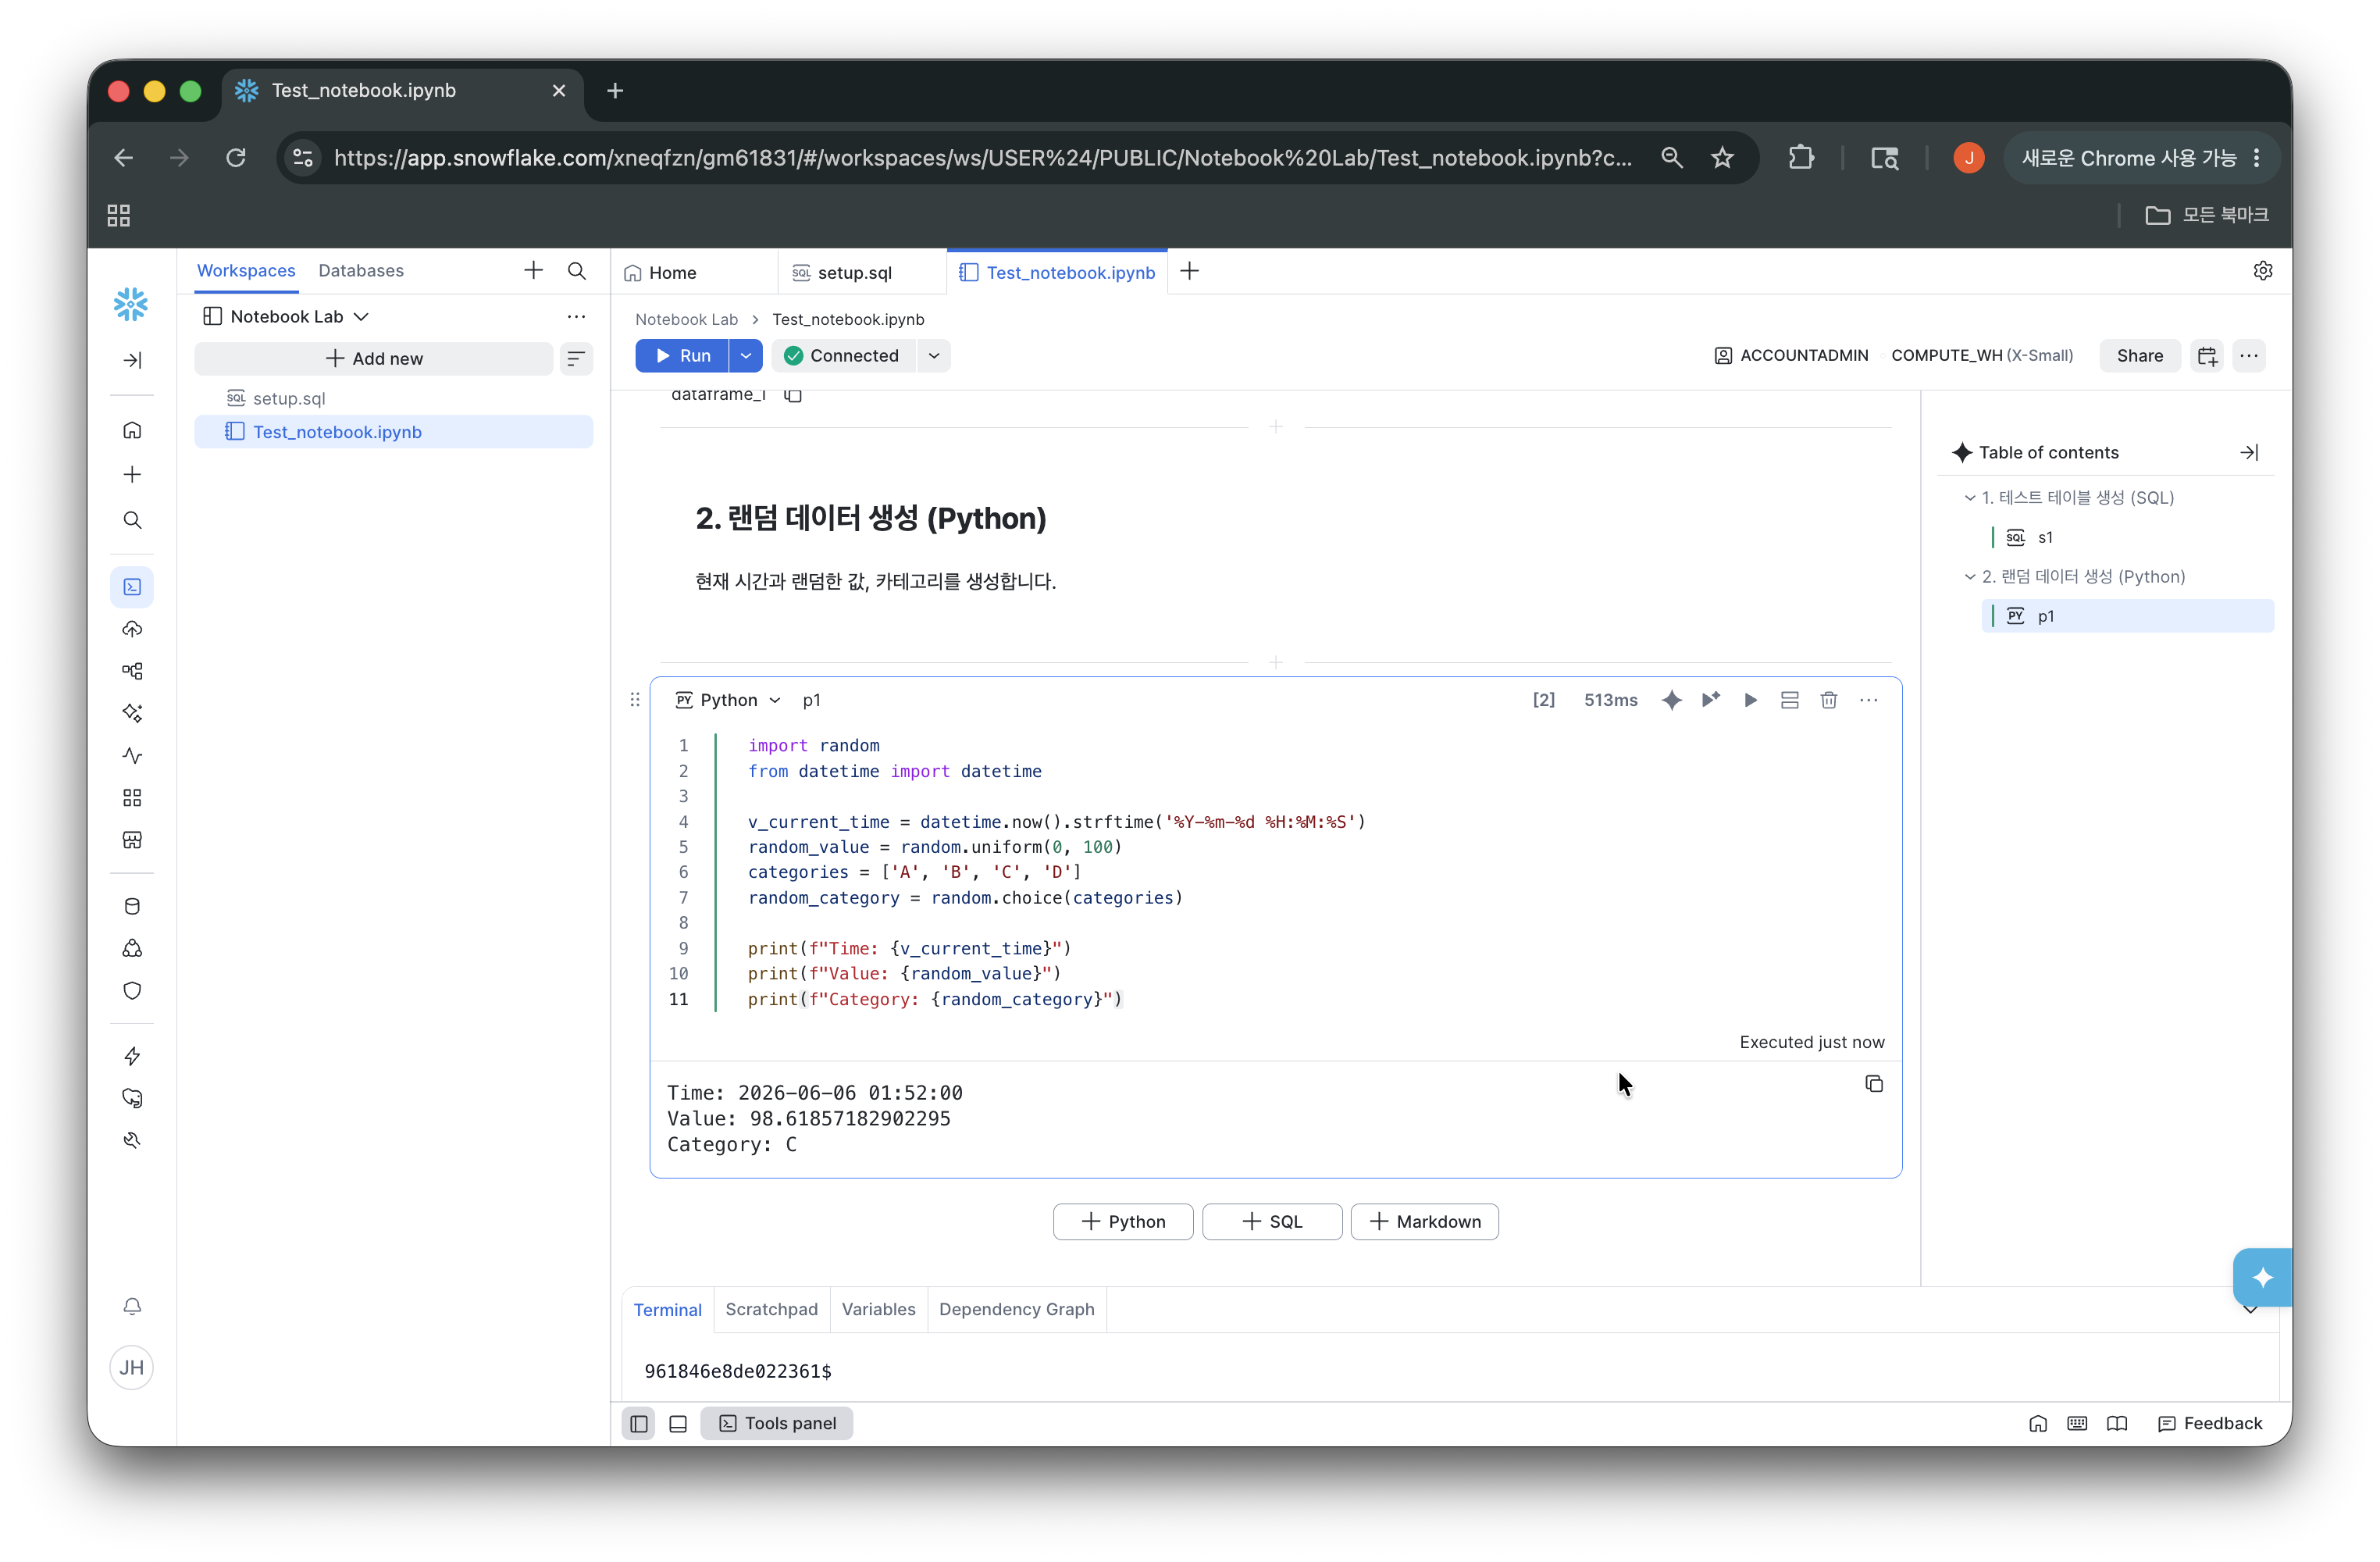Image resolution: width=2380 pixels, height=1562 pixels.
Task: Run the p1 cell with the play icon
Action: (x=1750, y=700)
